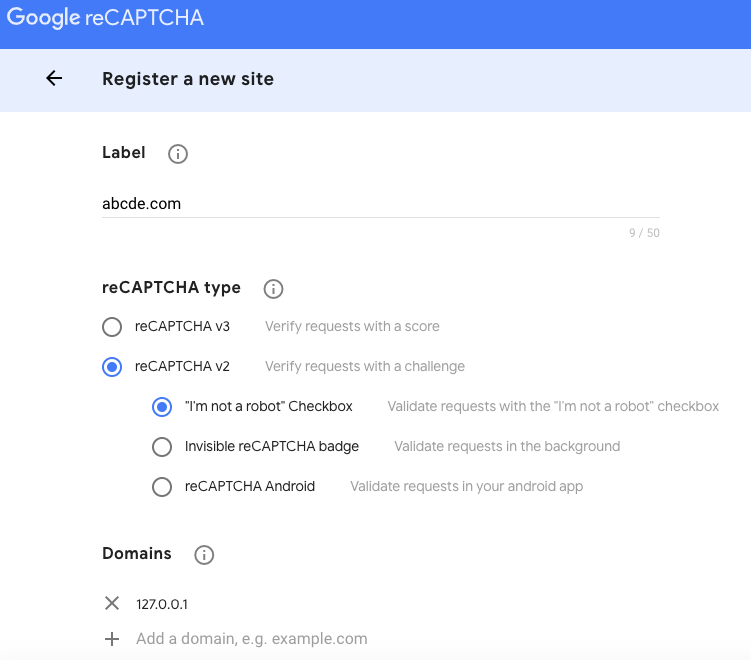Click the Validate requests with the "I'm not a robot" checkbox text
Viewport: 751px width, 660px height.
(553, 406)
